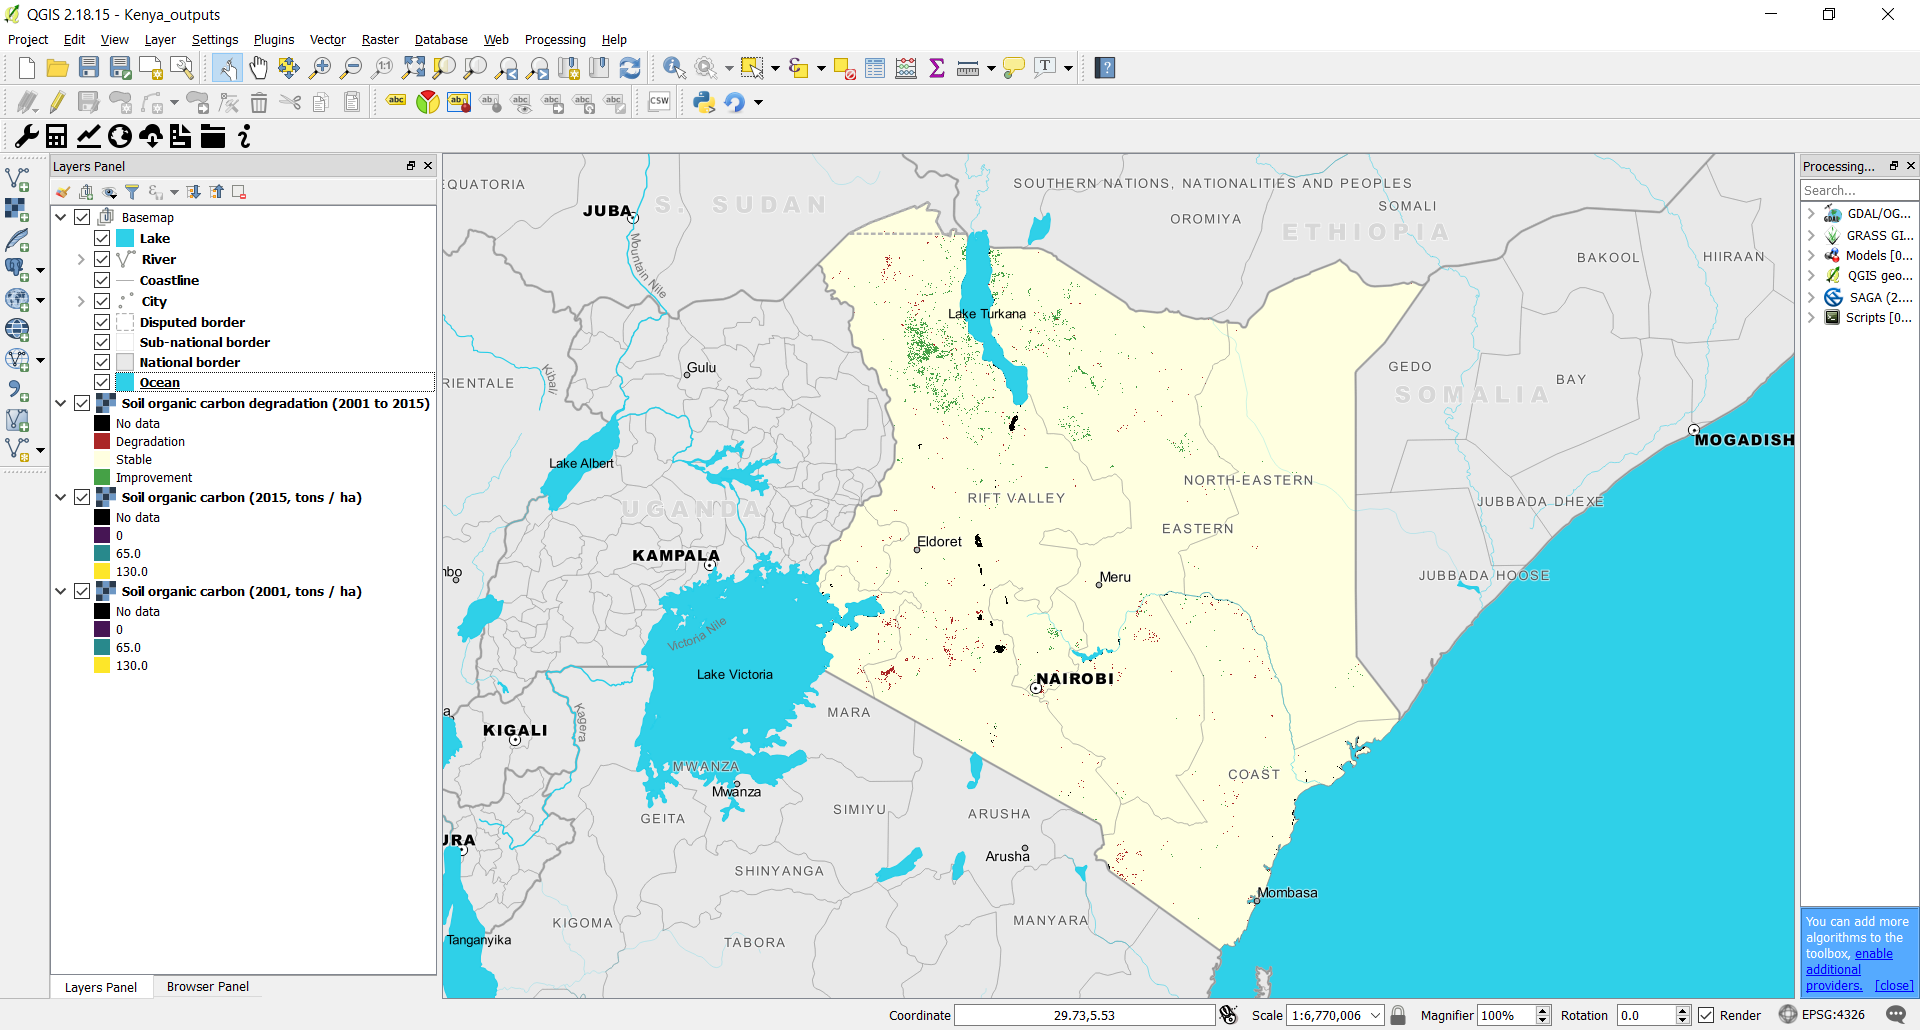The image size is (1920, 1030).
Task: Hide the Coastline layer
Action: click(102, 280)
